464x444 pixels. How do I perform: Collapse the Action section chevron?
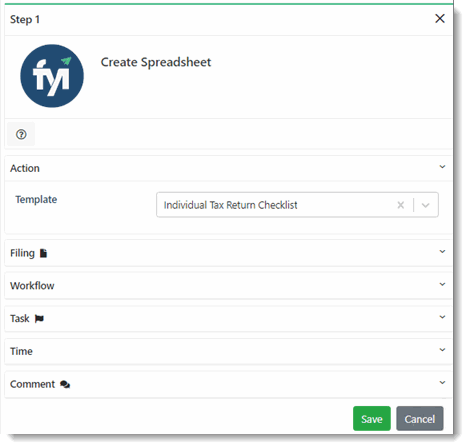point(442,167)
